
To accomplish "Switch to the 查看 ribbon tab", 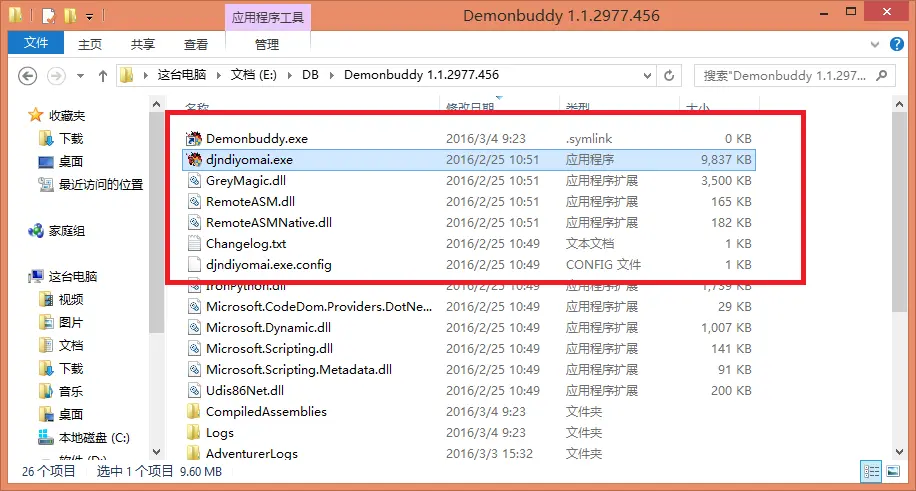I will (196, 44).
